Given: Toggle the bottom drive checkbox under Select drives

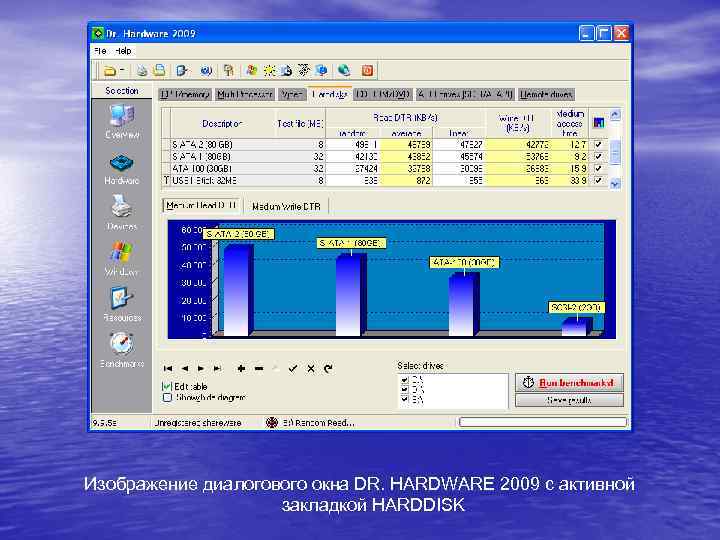Looking at the screenshot, I should [405, 399].
